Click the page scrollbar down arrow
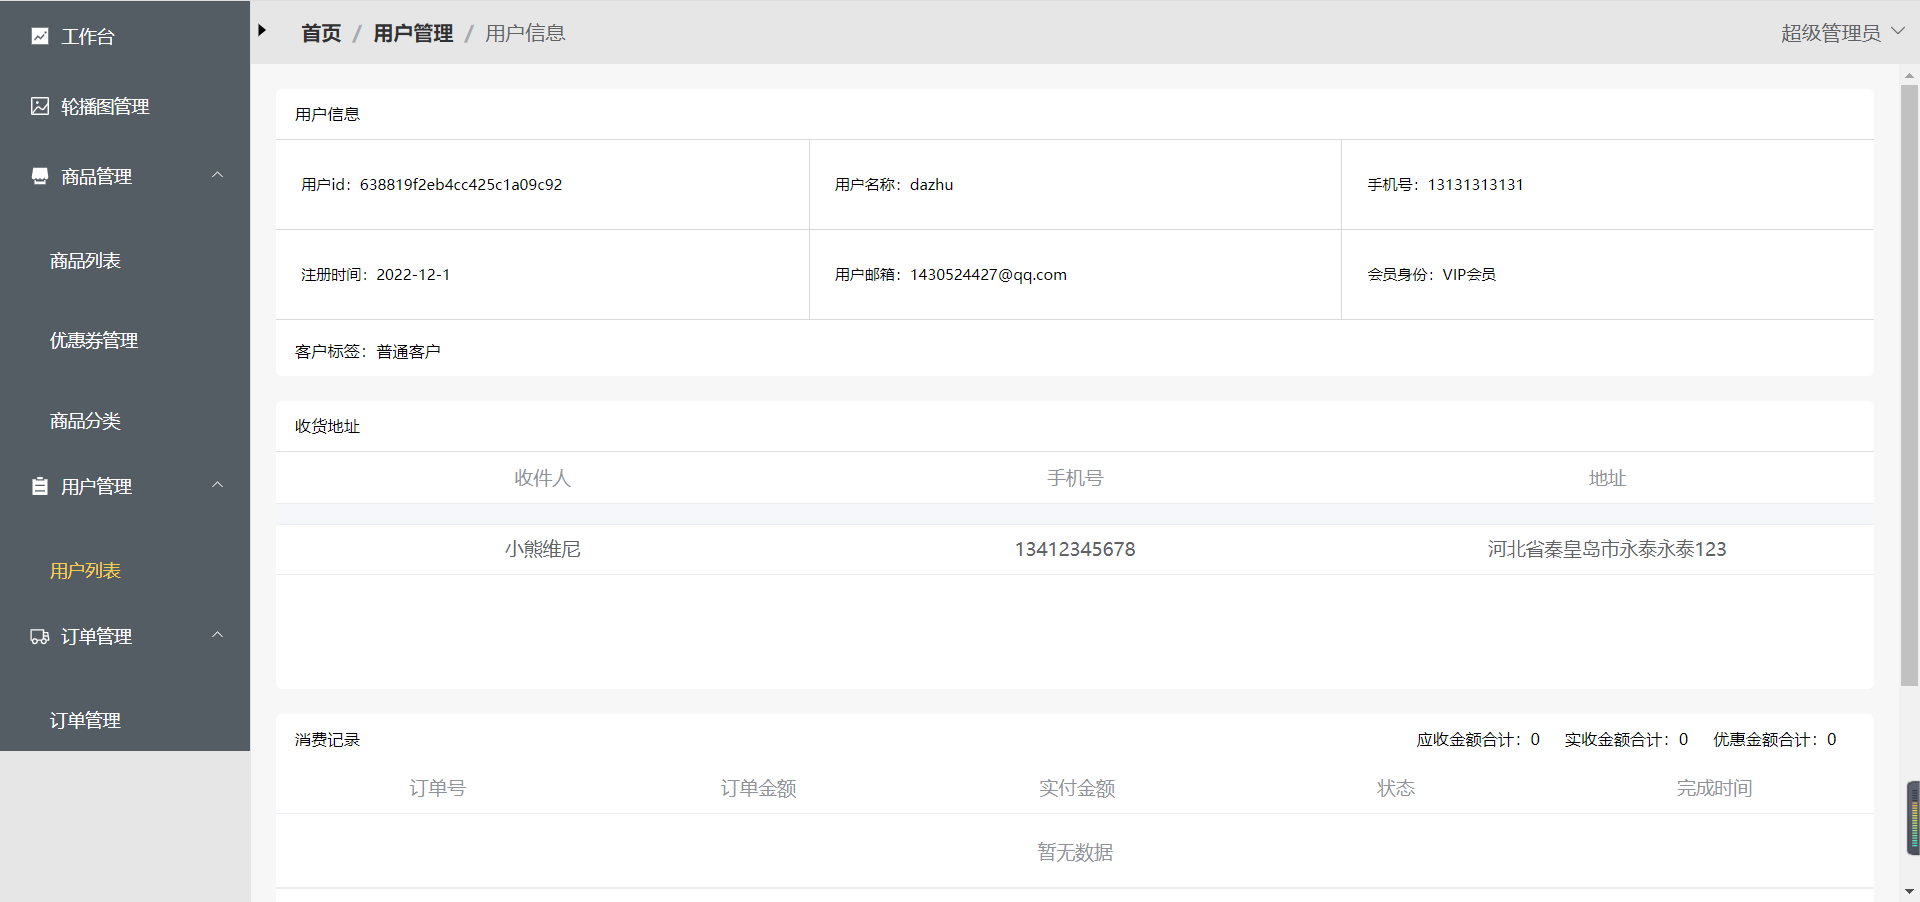Screen dimensions: 1920x902 pos(1909,891)
